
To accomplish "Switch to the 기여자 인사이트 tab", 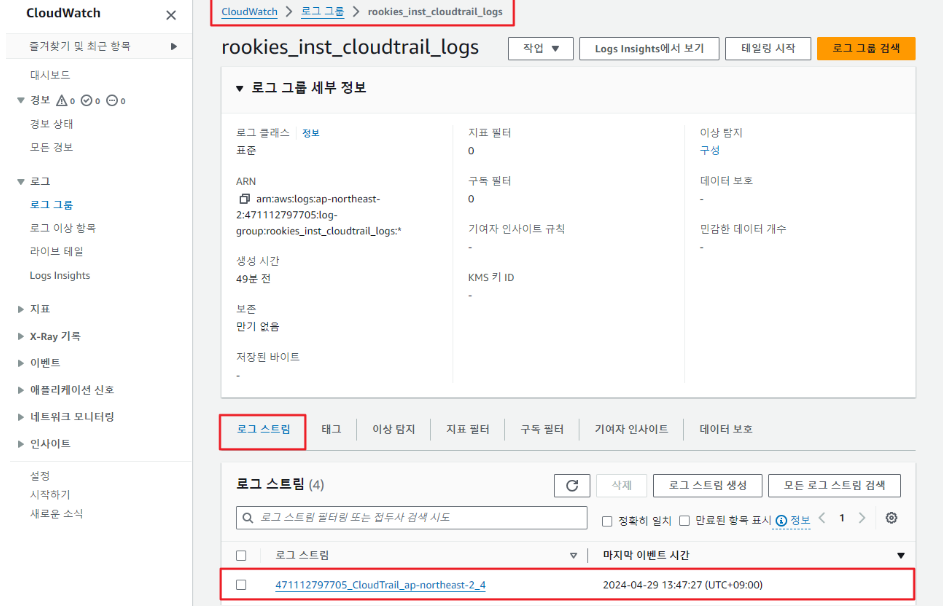I will click(x=631, y=429).
